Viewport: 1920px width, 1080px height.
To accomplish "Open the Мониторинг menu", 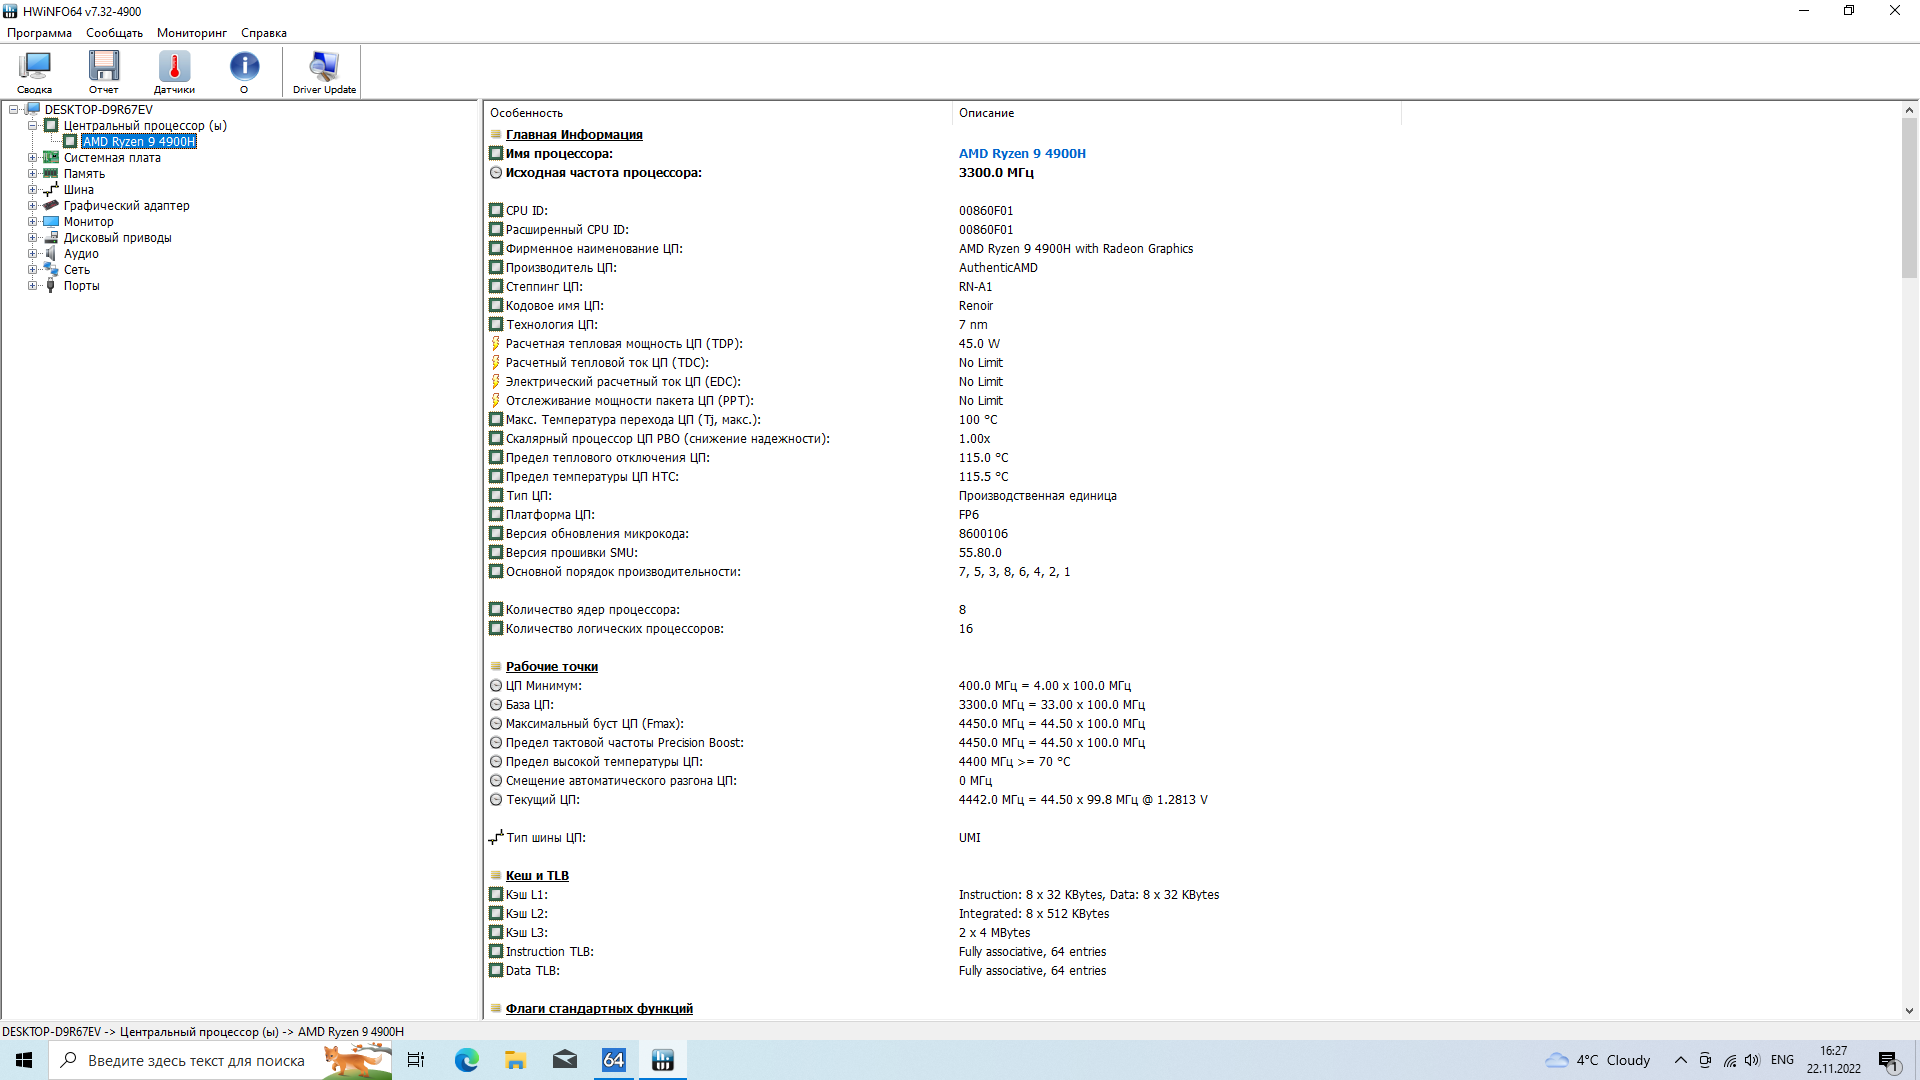I will pos(191,33).
